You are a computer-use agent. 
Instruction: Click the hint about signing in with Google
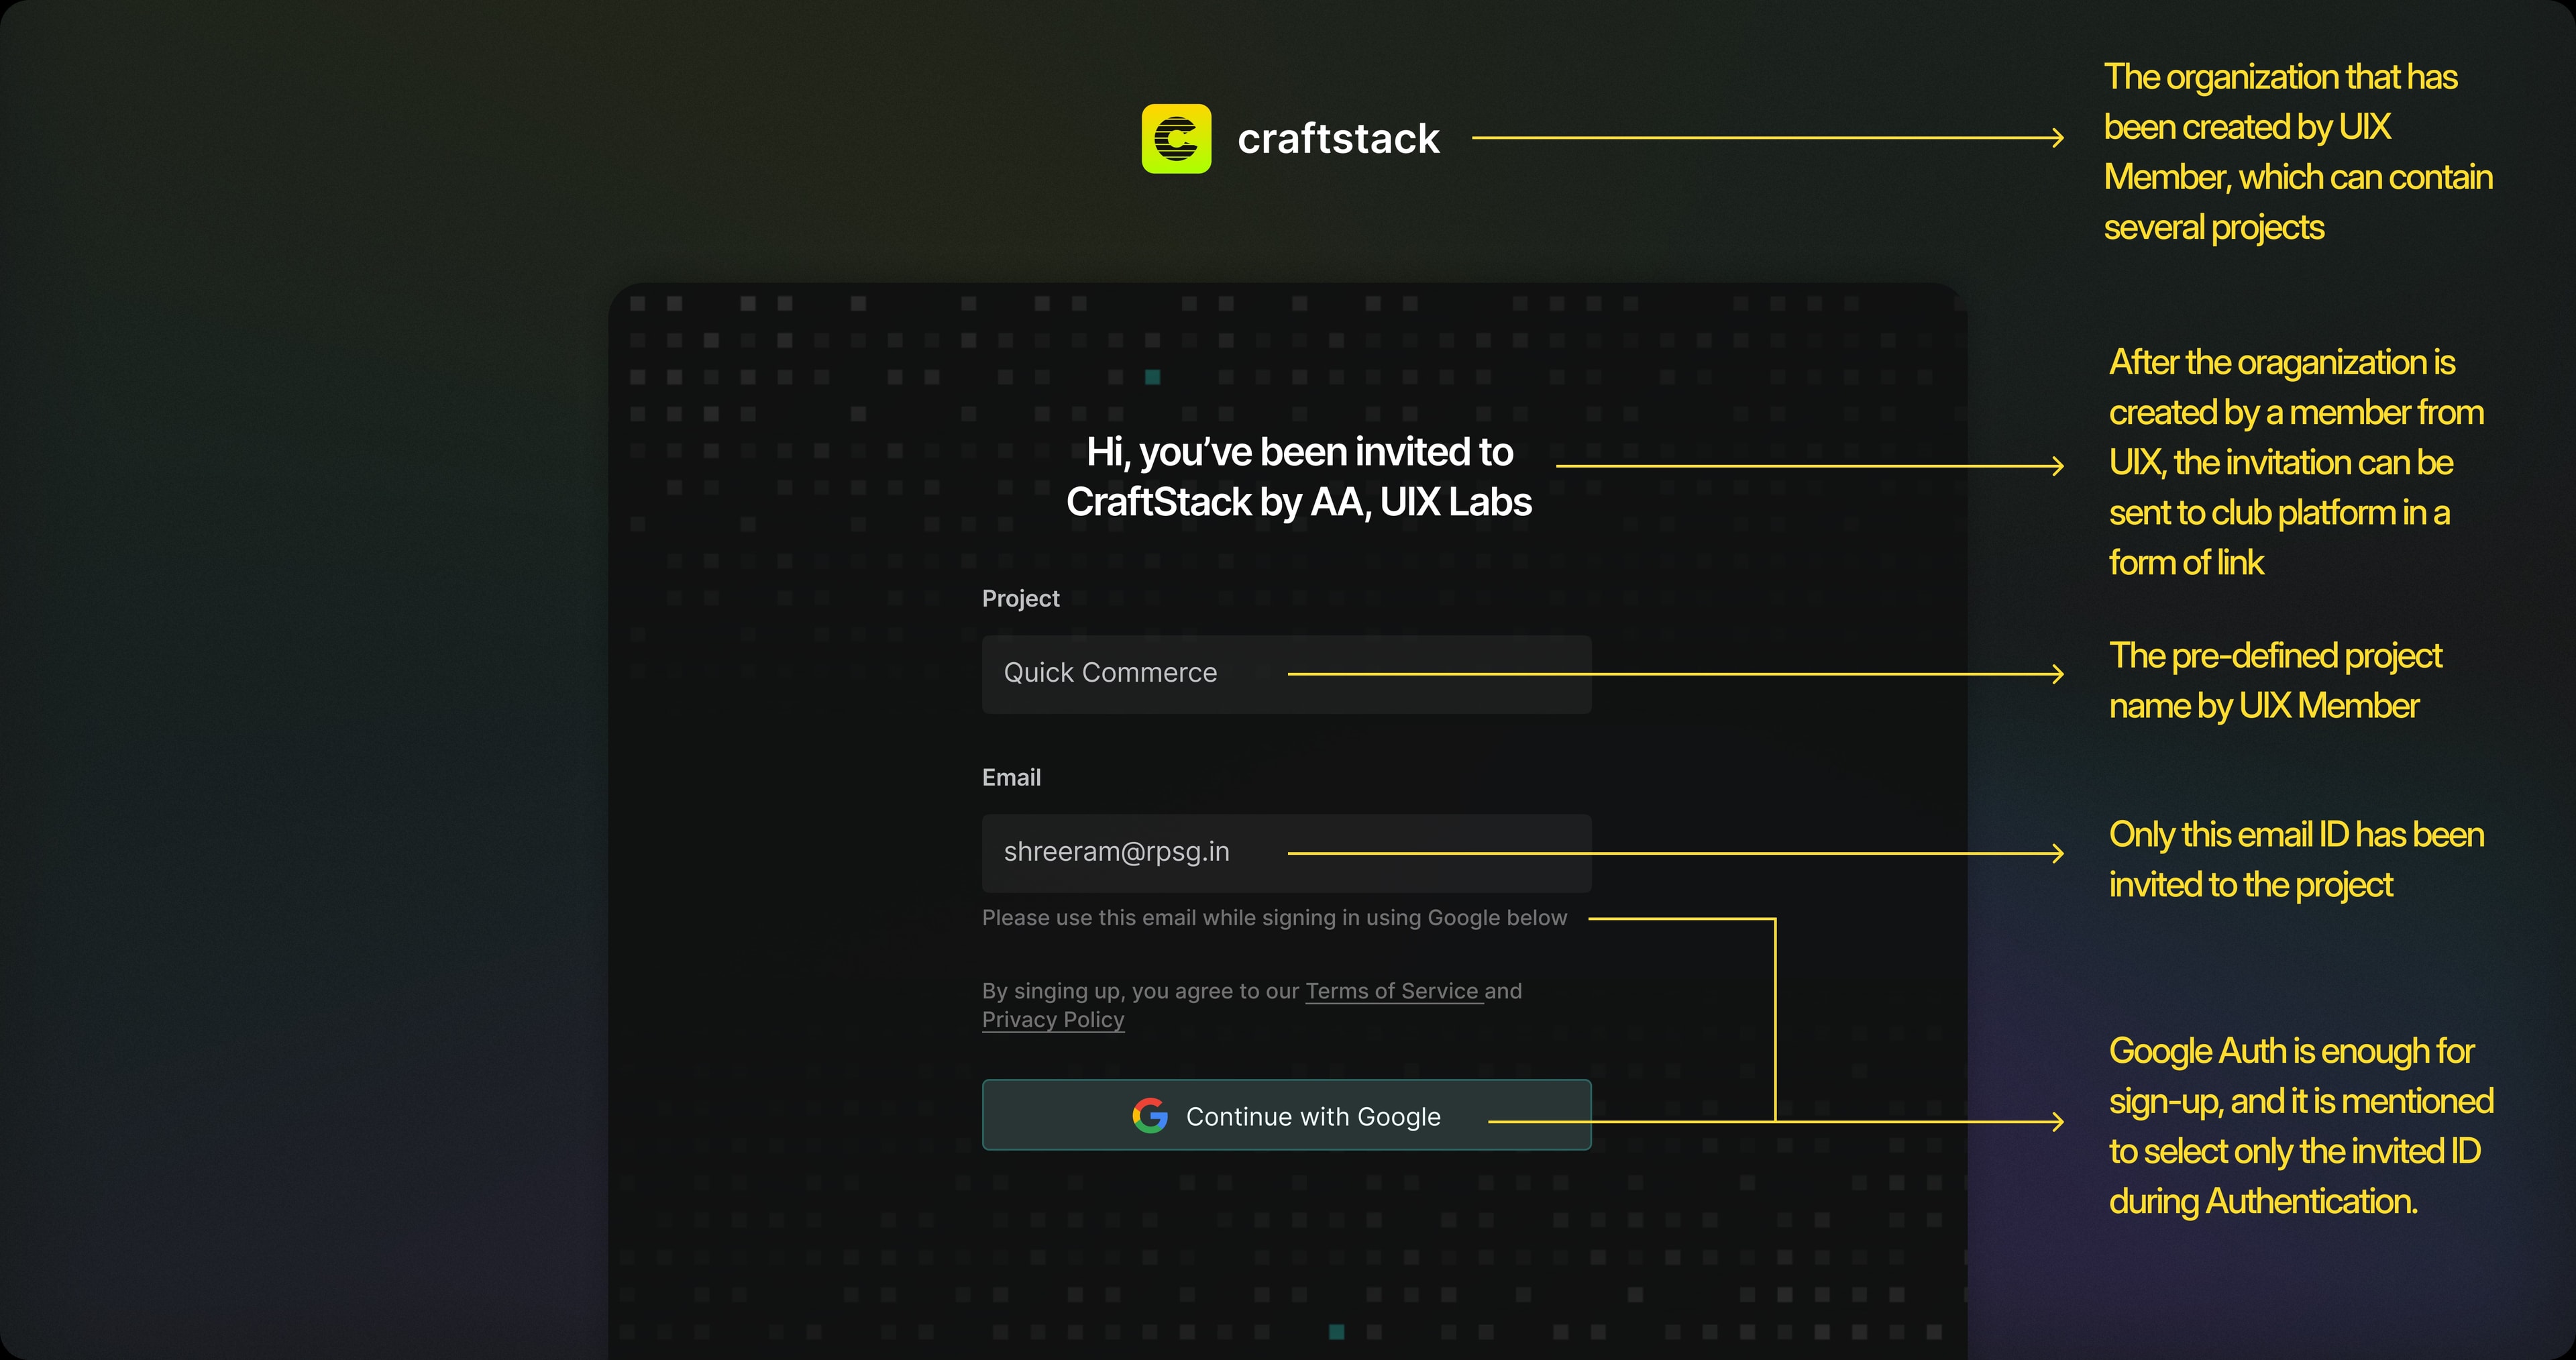[x=1274, y=918]
